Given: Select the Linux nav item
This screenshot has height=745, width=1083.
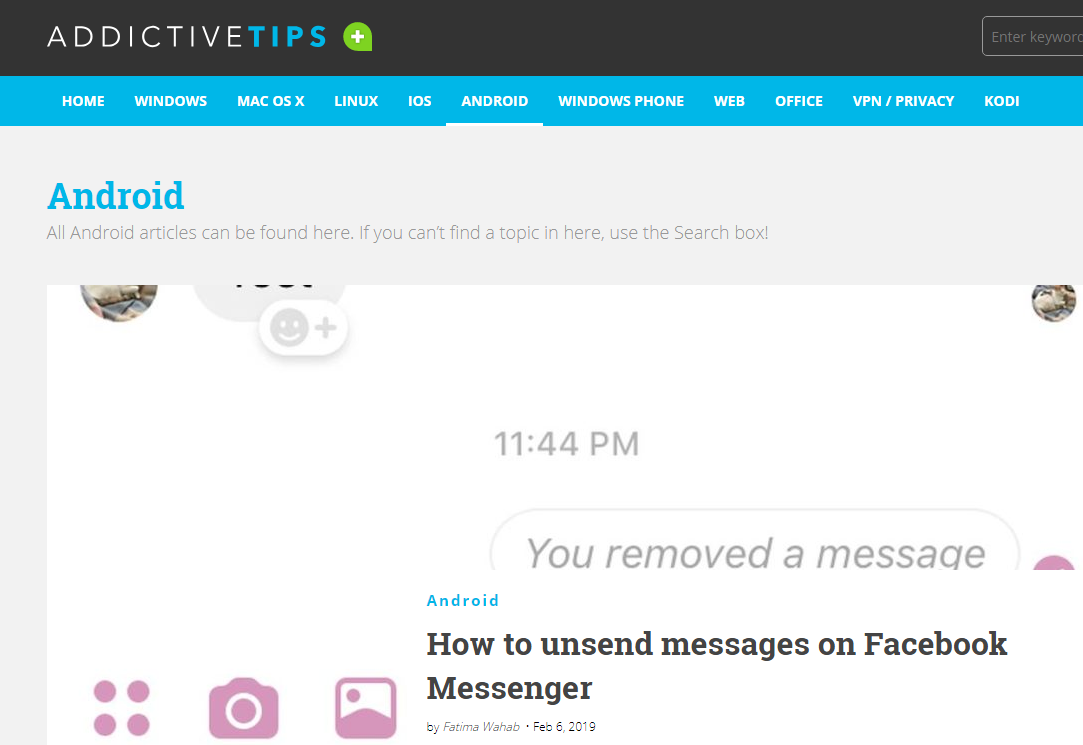Looking at the screenshot, I should (356, 101).
